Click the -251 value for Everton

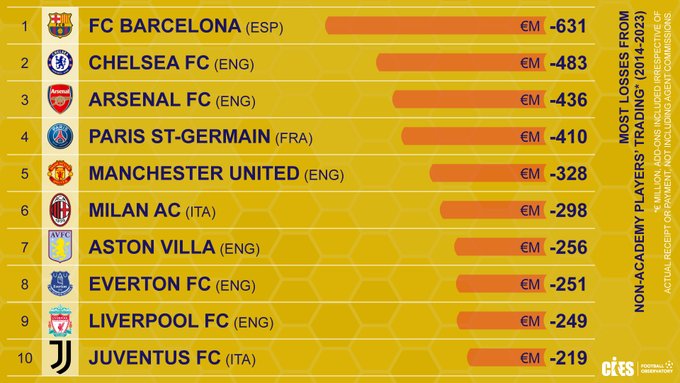click(568, 284)
